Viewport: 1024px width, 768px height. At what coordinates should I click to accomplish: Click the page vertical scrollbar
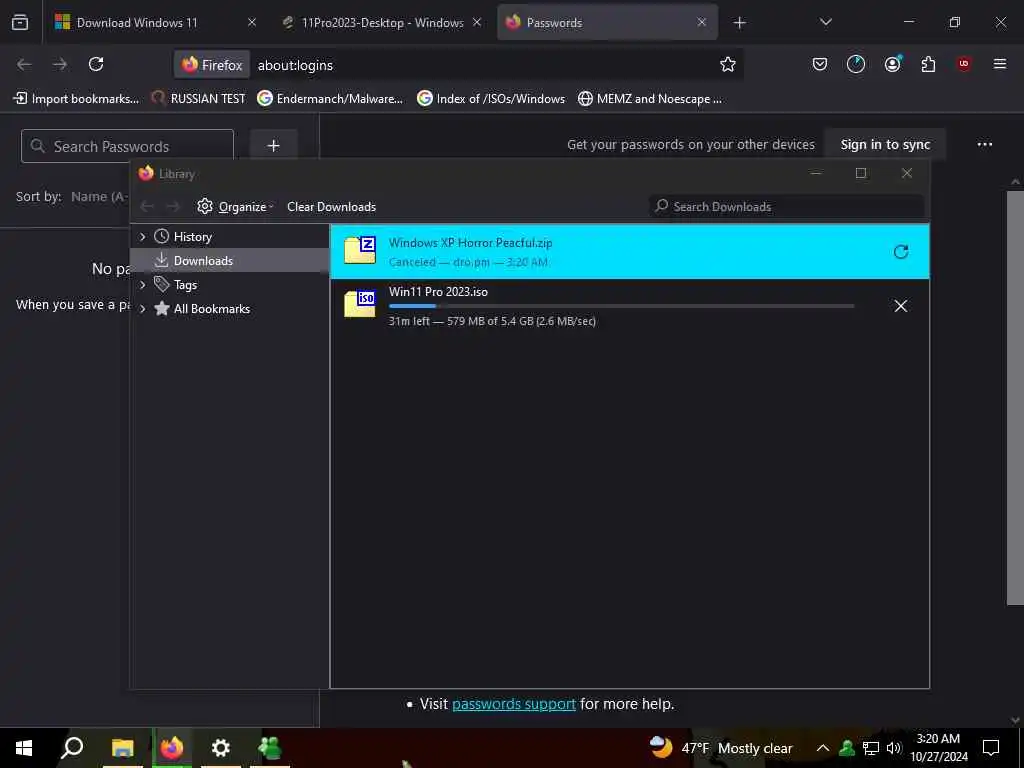tap(1015, 397)
